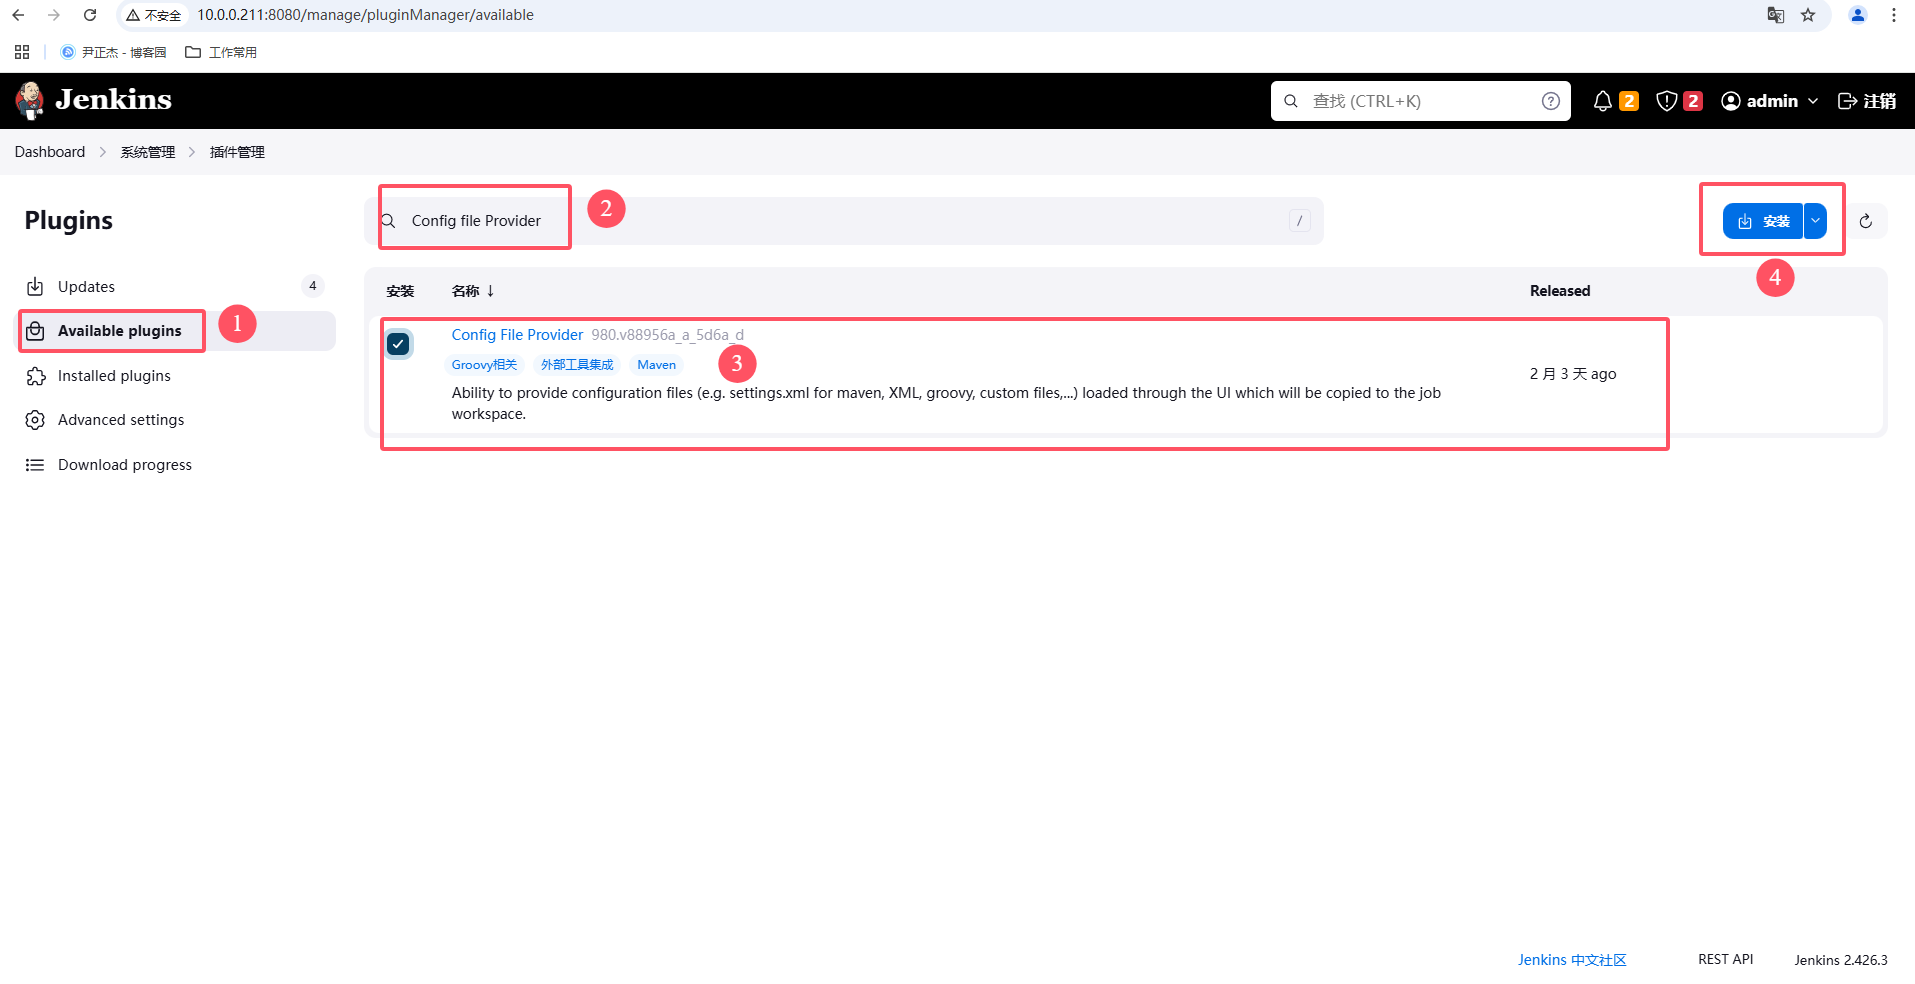The image size is (1915, 984).
Task: Sort the list by 名称 column
Action: coord(473,291)
